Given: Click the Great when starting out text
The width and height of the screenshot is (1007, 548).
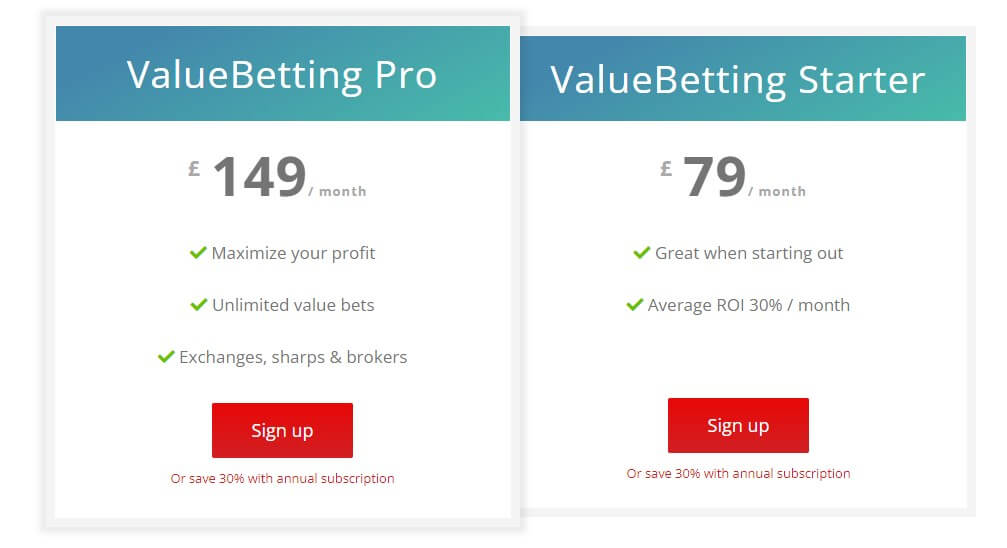Looking at the screenshot, I should (749, 253).
